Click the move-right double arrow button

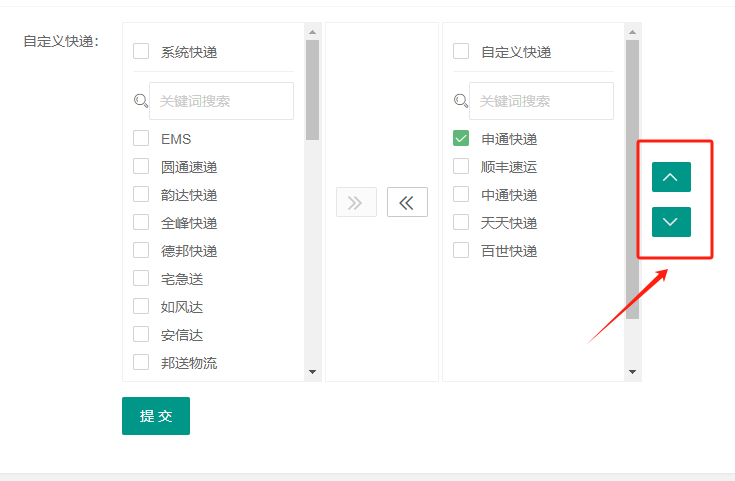tap(356, 202)
